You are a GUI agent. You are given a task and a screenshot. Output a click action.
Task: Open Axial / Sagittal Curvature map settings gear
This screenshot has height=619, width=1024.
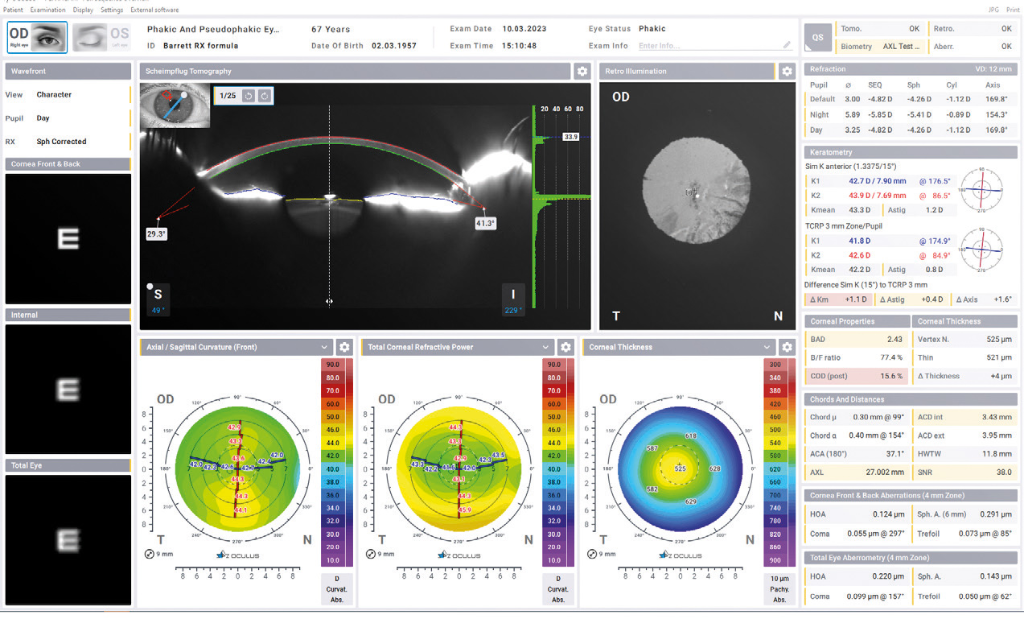click(x=344, y=347)
